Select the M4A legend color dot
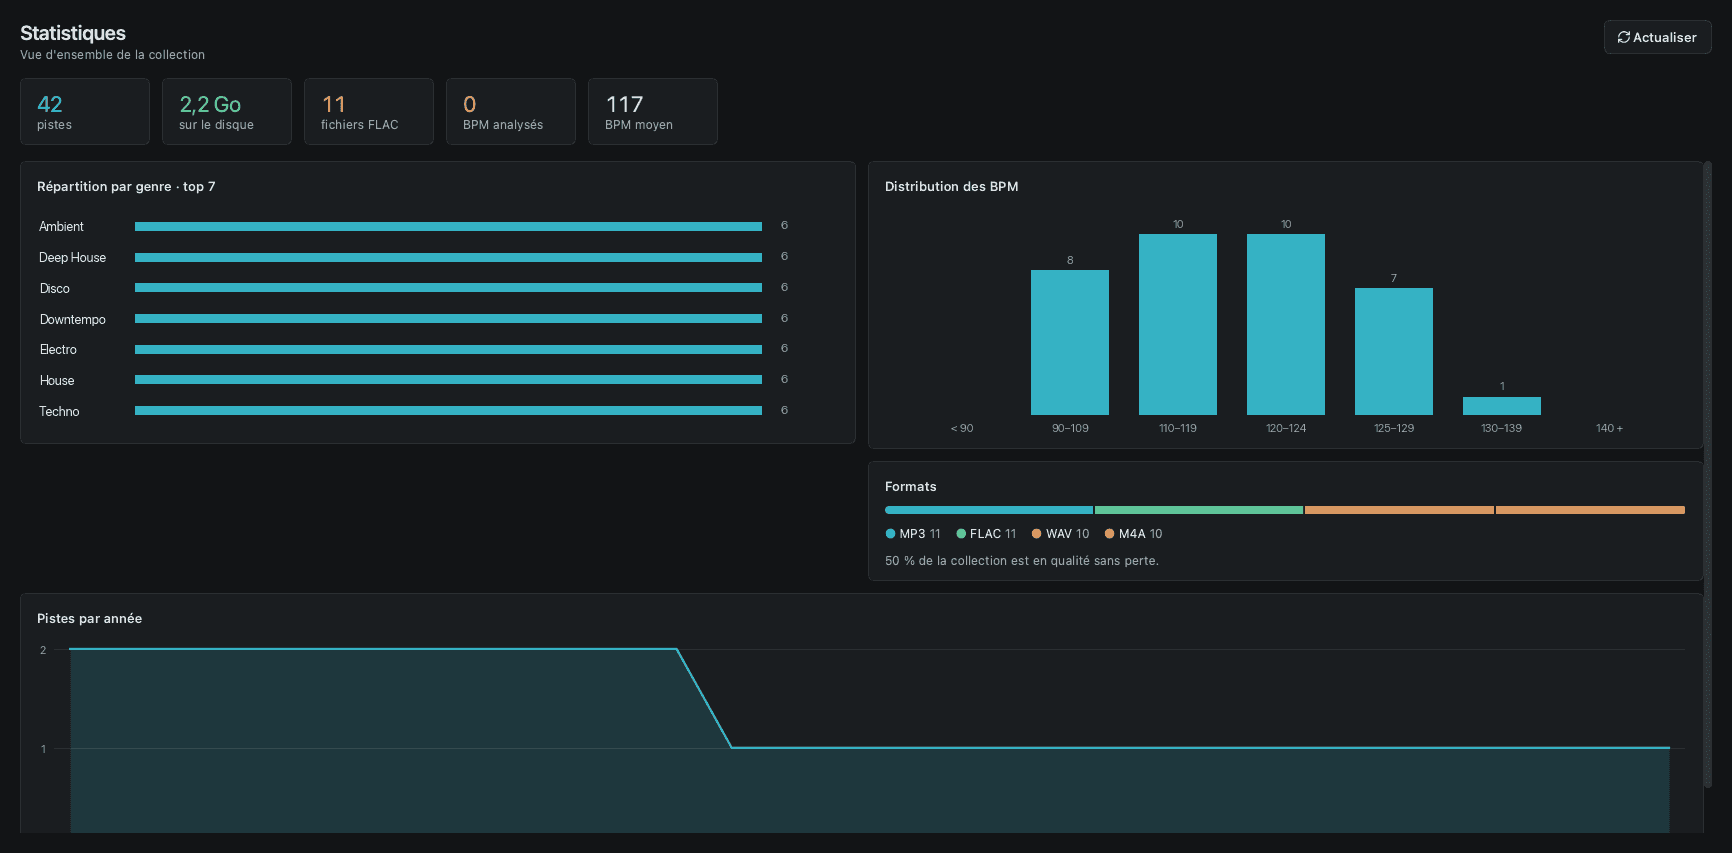1732x853 pixels. tap(1109, 534)
